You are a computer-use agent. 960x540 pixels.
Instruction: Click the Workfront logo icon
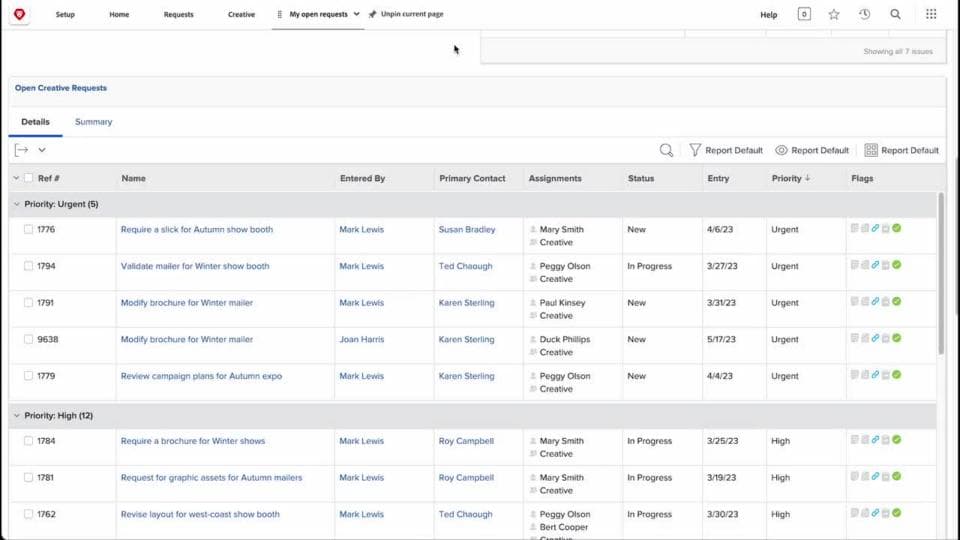click(20, 14)
